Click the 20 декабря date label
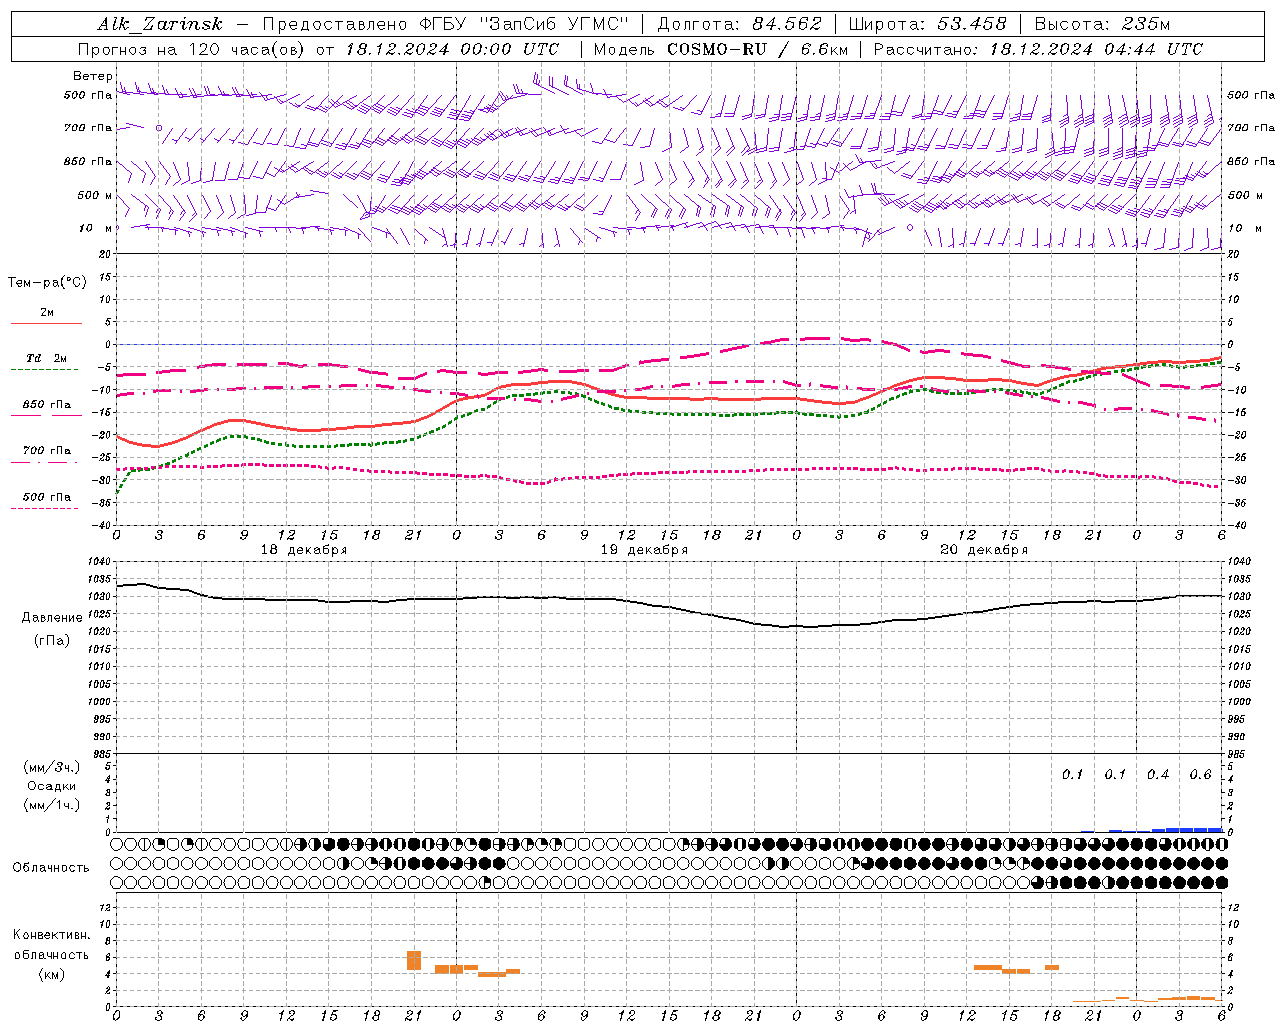 click(x=984, y=550)
